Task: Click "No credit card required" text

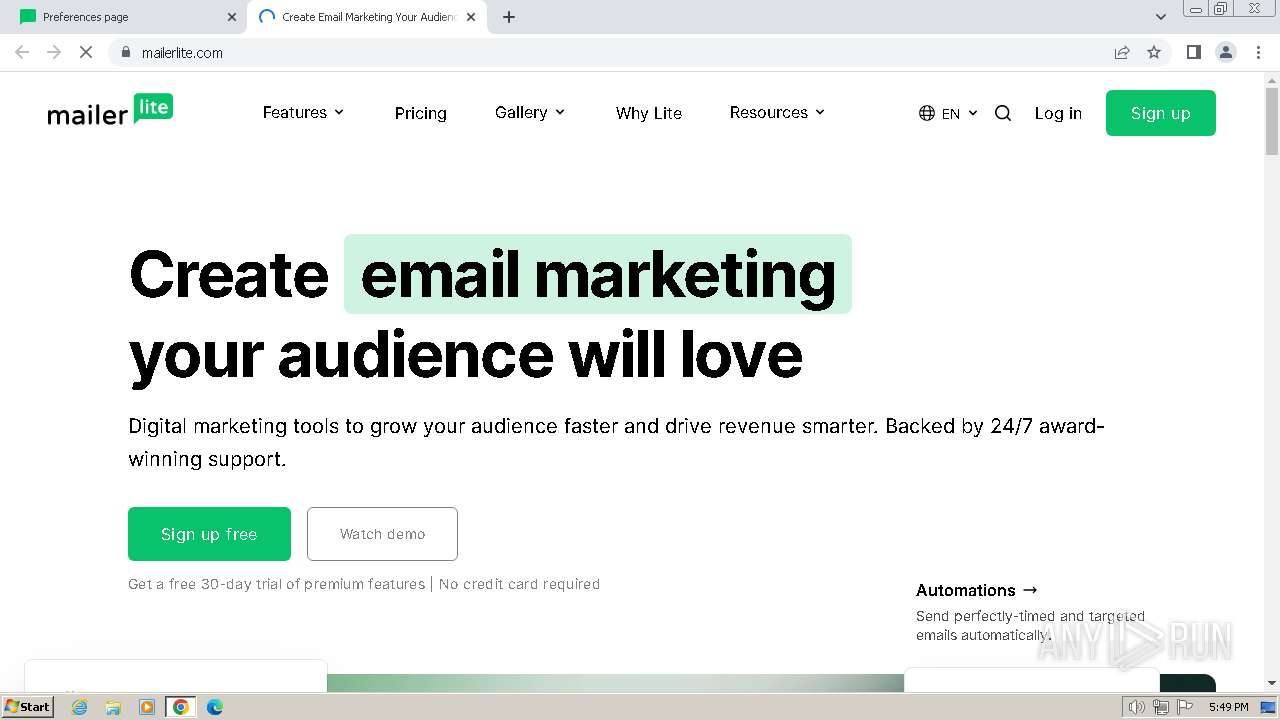Action: pyautogui.click(x=519, y=584)
